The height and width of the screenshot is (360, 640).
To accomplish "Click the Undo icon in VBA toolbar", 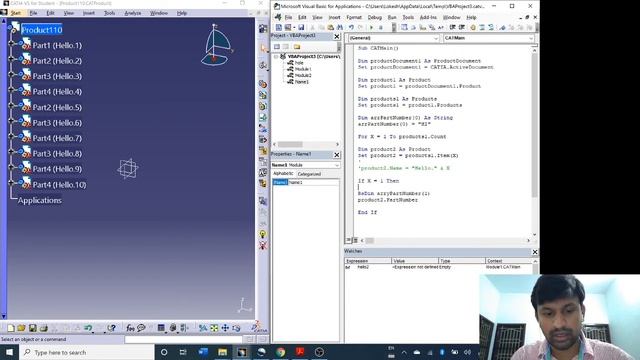I will (351, 27).
